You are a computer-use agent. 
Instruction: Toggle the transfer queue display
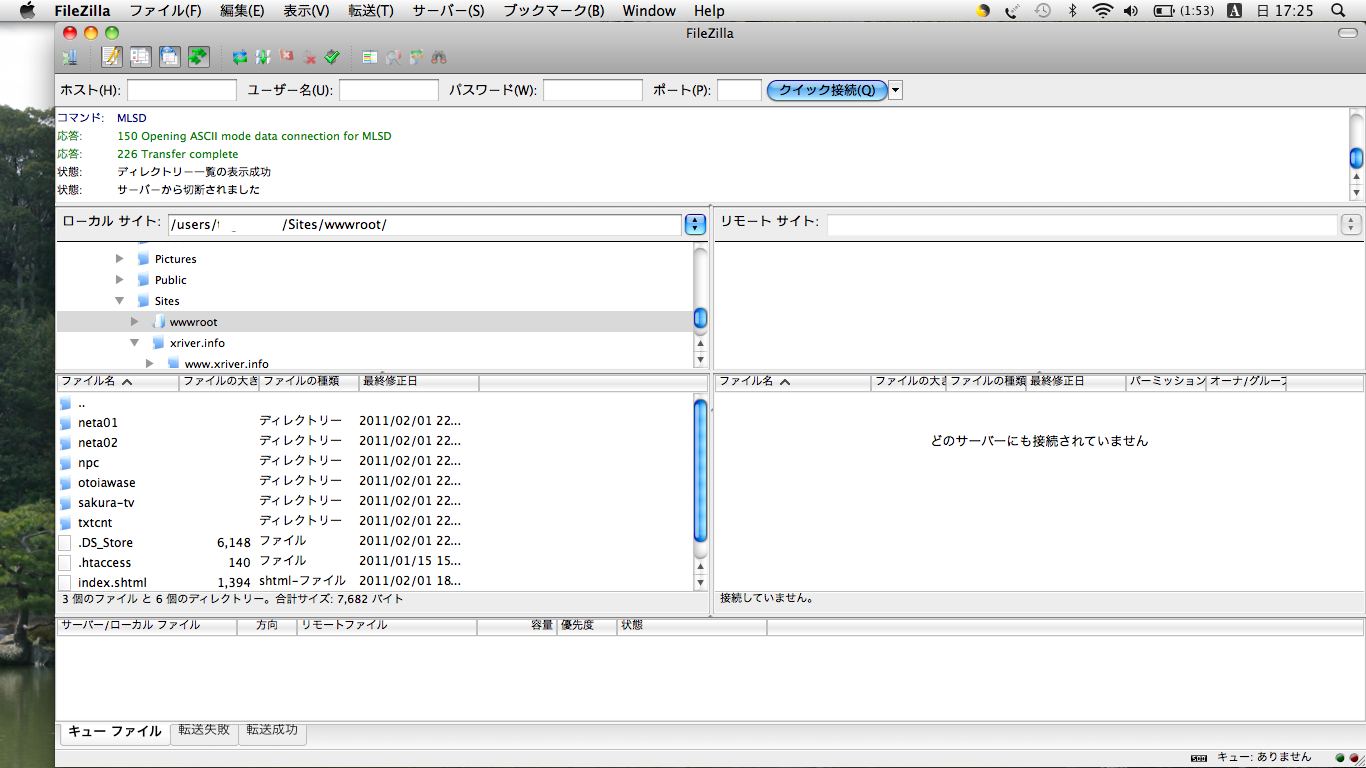click(198, 57)
